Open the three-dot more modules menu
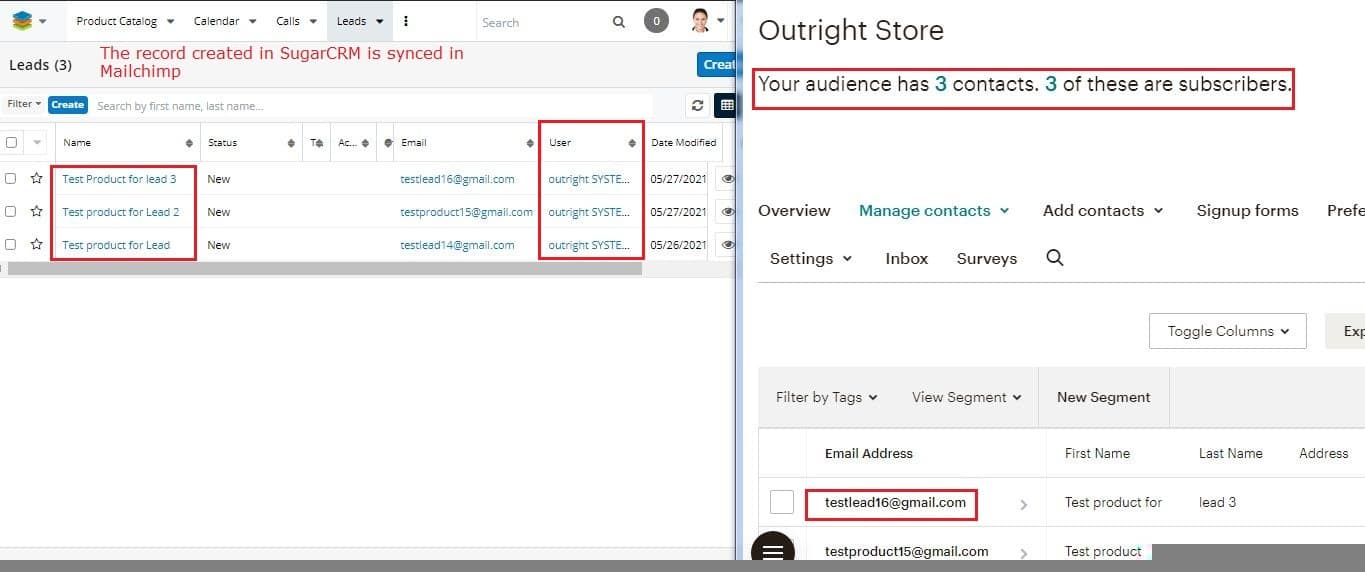Screen dimensions: 1365x572 coord(405,21)
